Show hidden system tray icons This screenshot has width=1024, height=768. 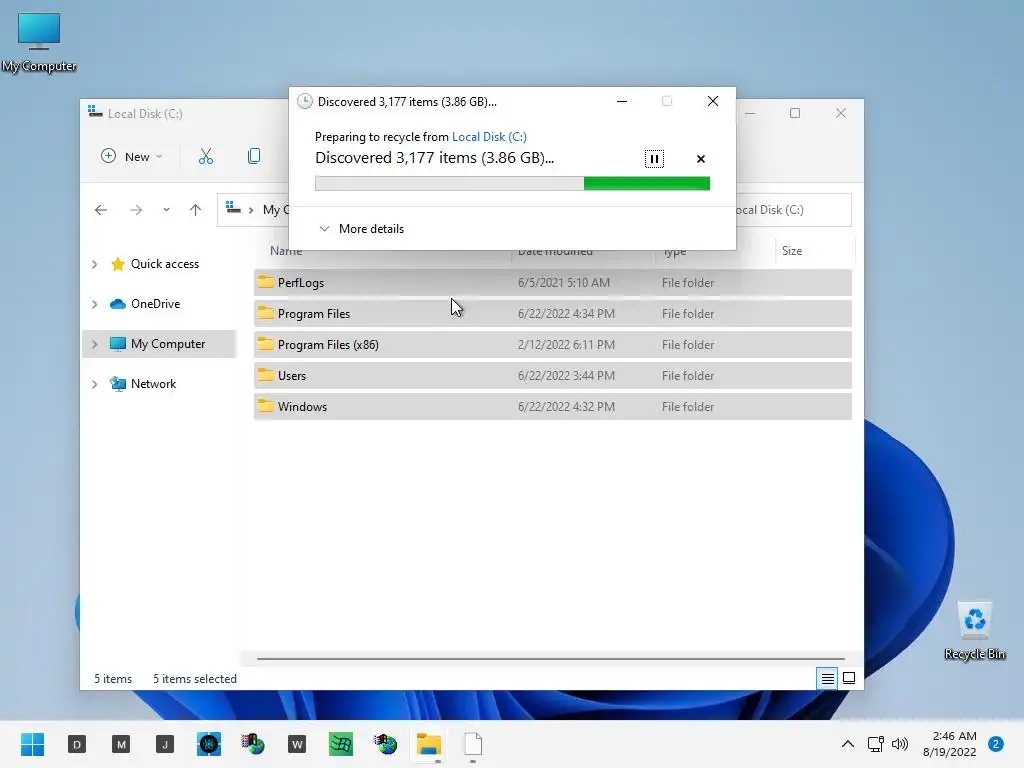click(x=848, y=744)
